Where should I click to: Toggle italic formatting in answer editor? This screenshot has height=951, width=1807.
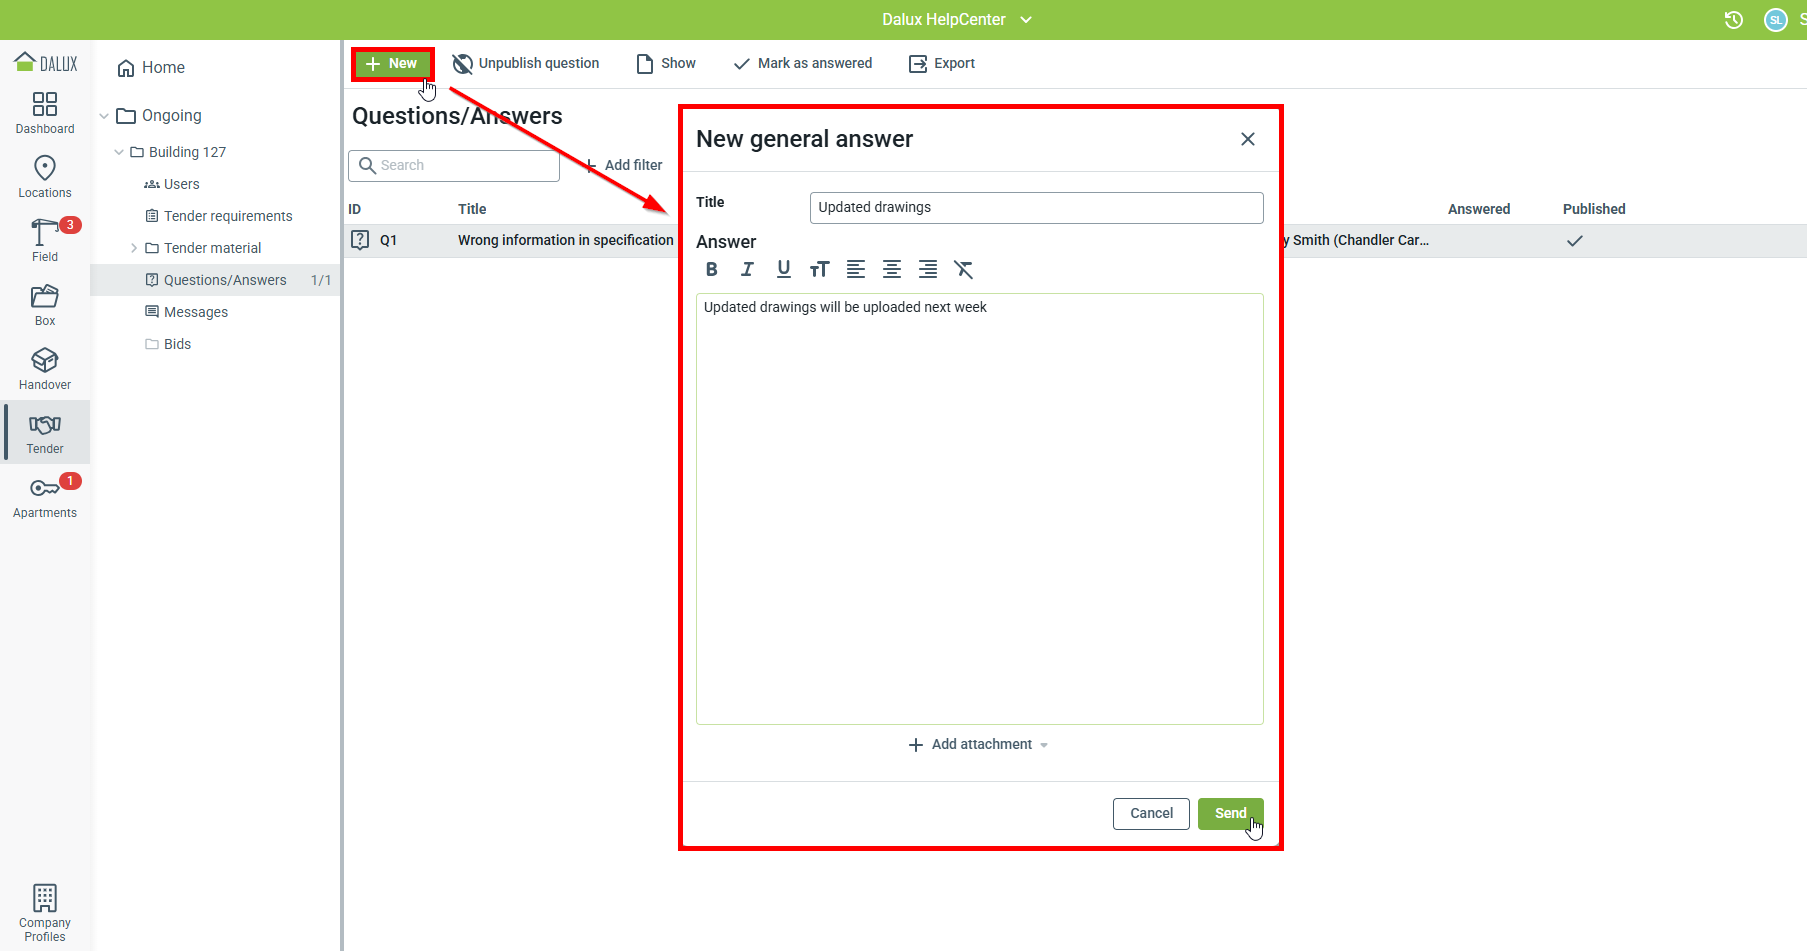pos(747,269)
